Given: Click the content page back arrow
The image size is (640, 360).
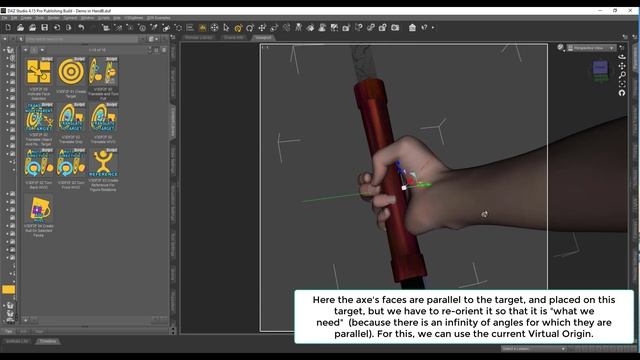Looking at the screenshot, I should pyautogui.click(x=26, y=50).
